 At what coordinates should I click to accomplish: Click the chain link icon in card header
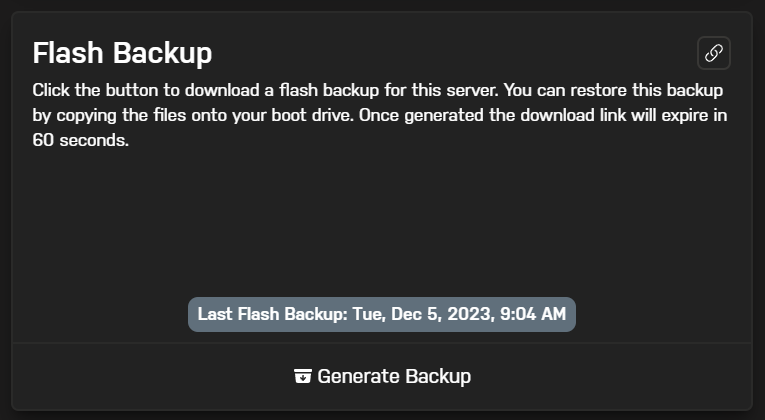[713, 53]
